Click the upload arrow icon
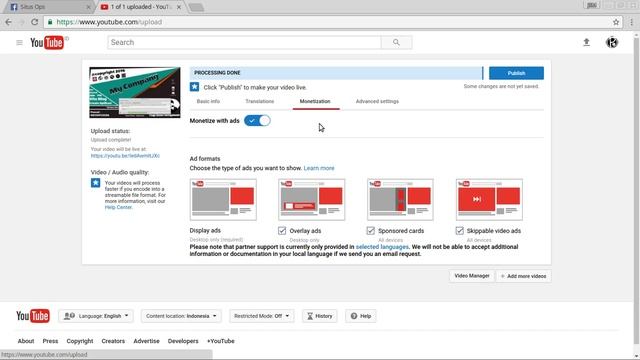The width and height of the screenshot is (640, 360). tap(587, 42)
